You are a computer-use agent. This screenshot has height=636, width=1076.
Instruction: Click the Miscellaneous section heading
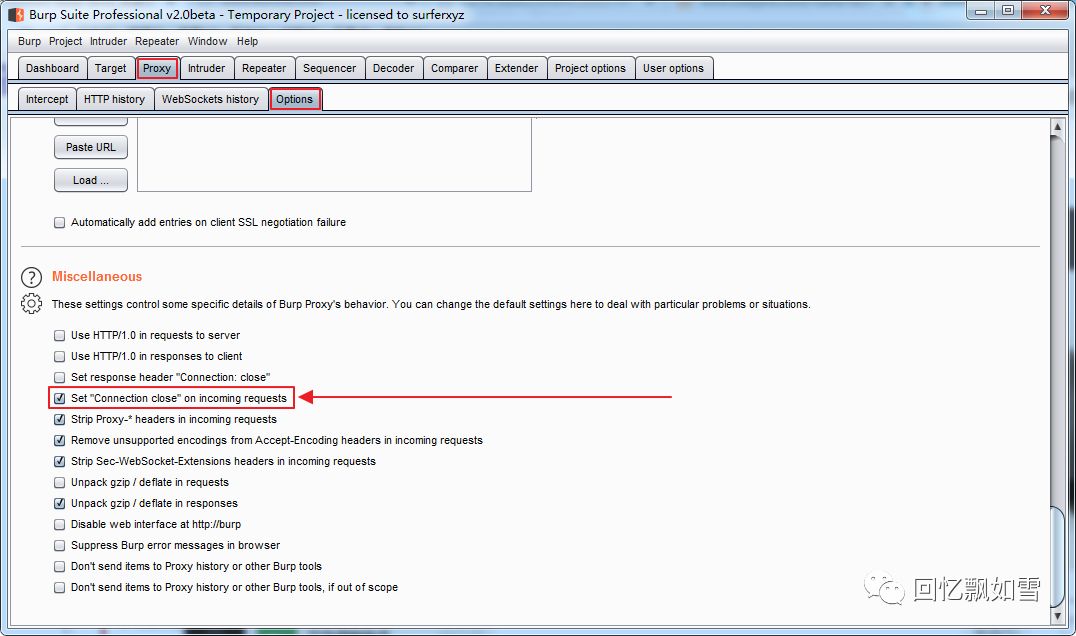pyautogui.click(x=97, y=276)
